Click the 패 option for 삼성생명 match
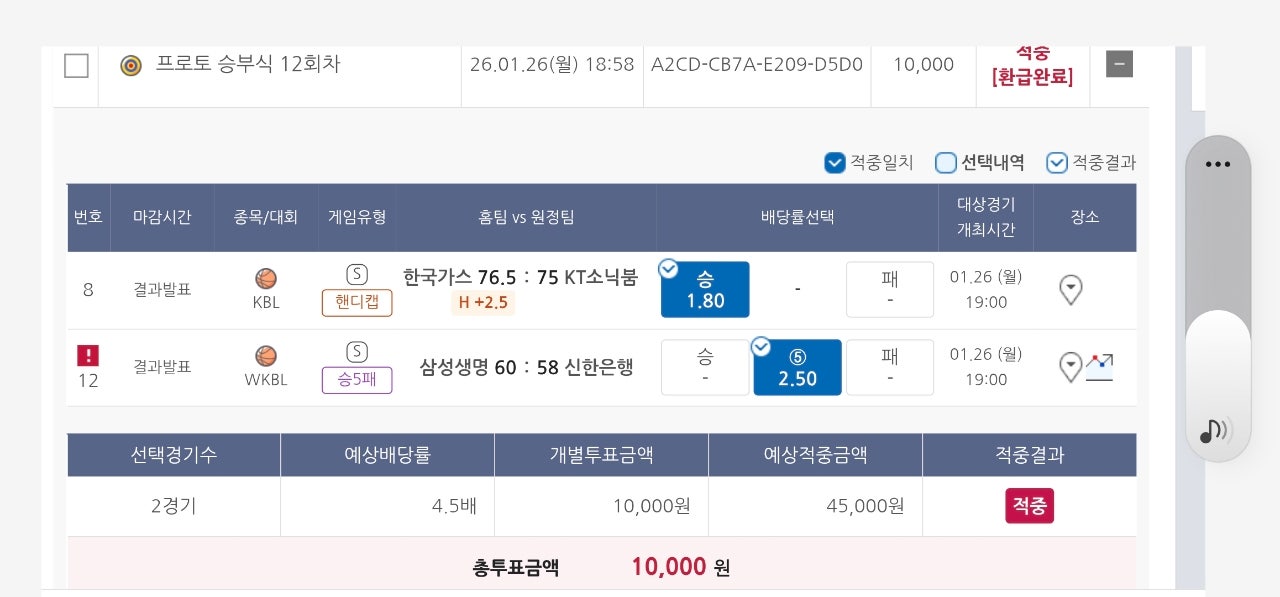The image size is (1280, 597). (x=889, y=367)
